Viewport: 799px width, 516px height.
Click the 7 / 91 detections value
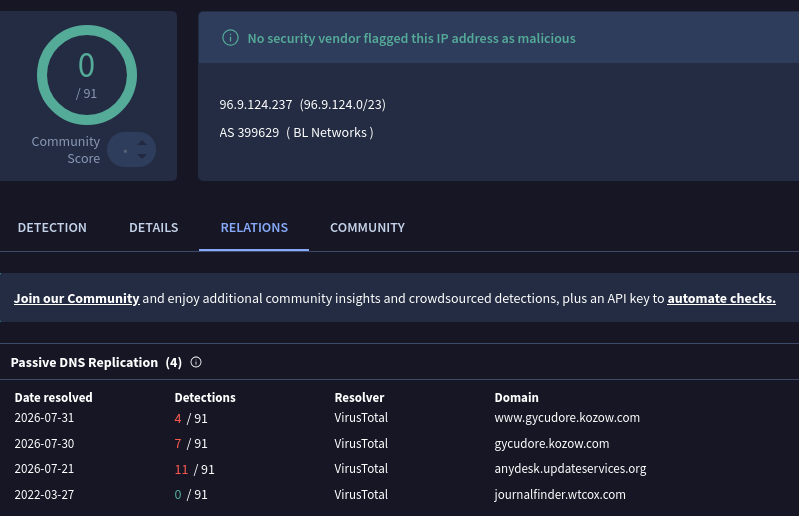point(191,444)
